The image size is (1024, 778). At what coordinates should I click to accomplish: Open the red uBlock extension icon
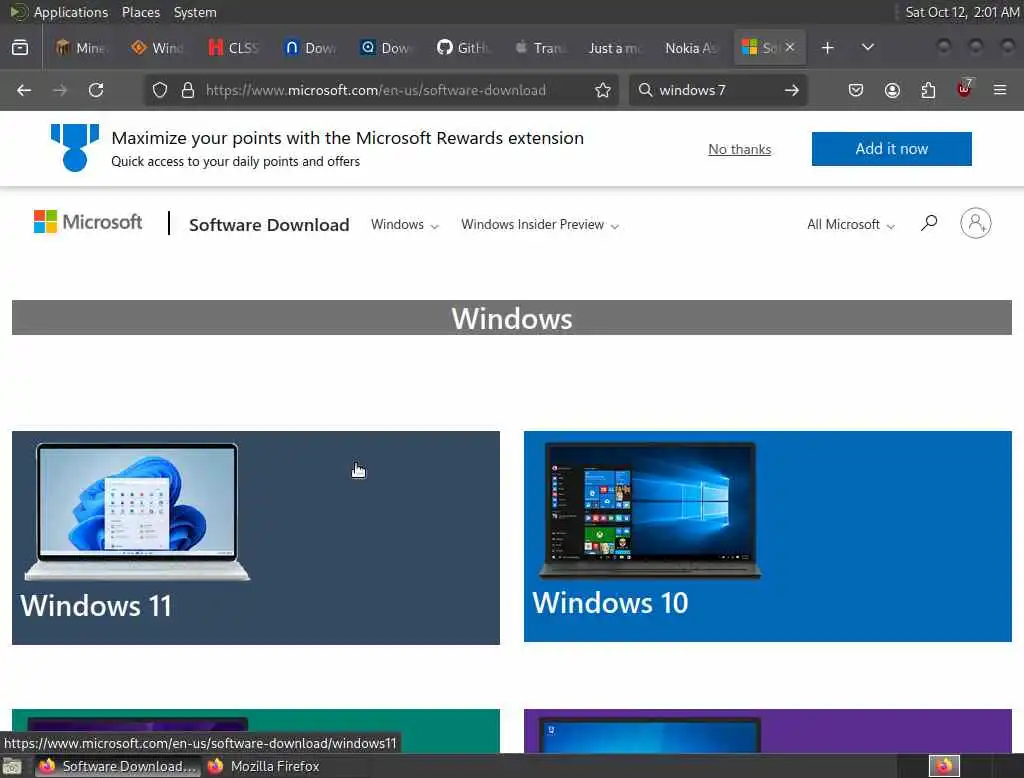[964, 89]
